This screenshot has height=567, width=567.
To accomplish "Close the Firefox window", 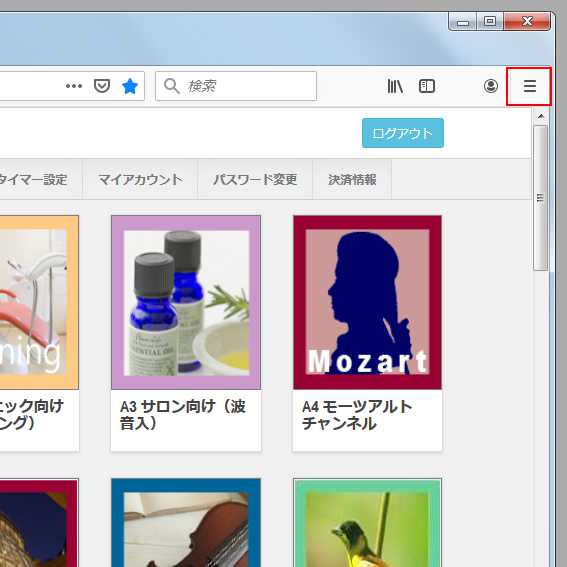I will click(527, 22).
